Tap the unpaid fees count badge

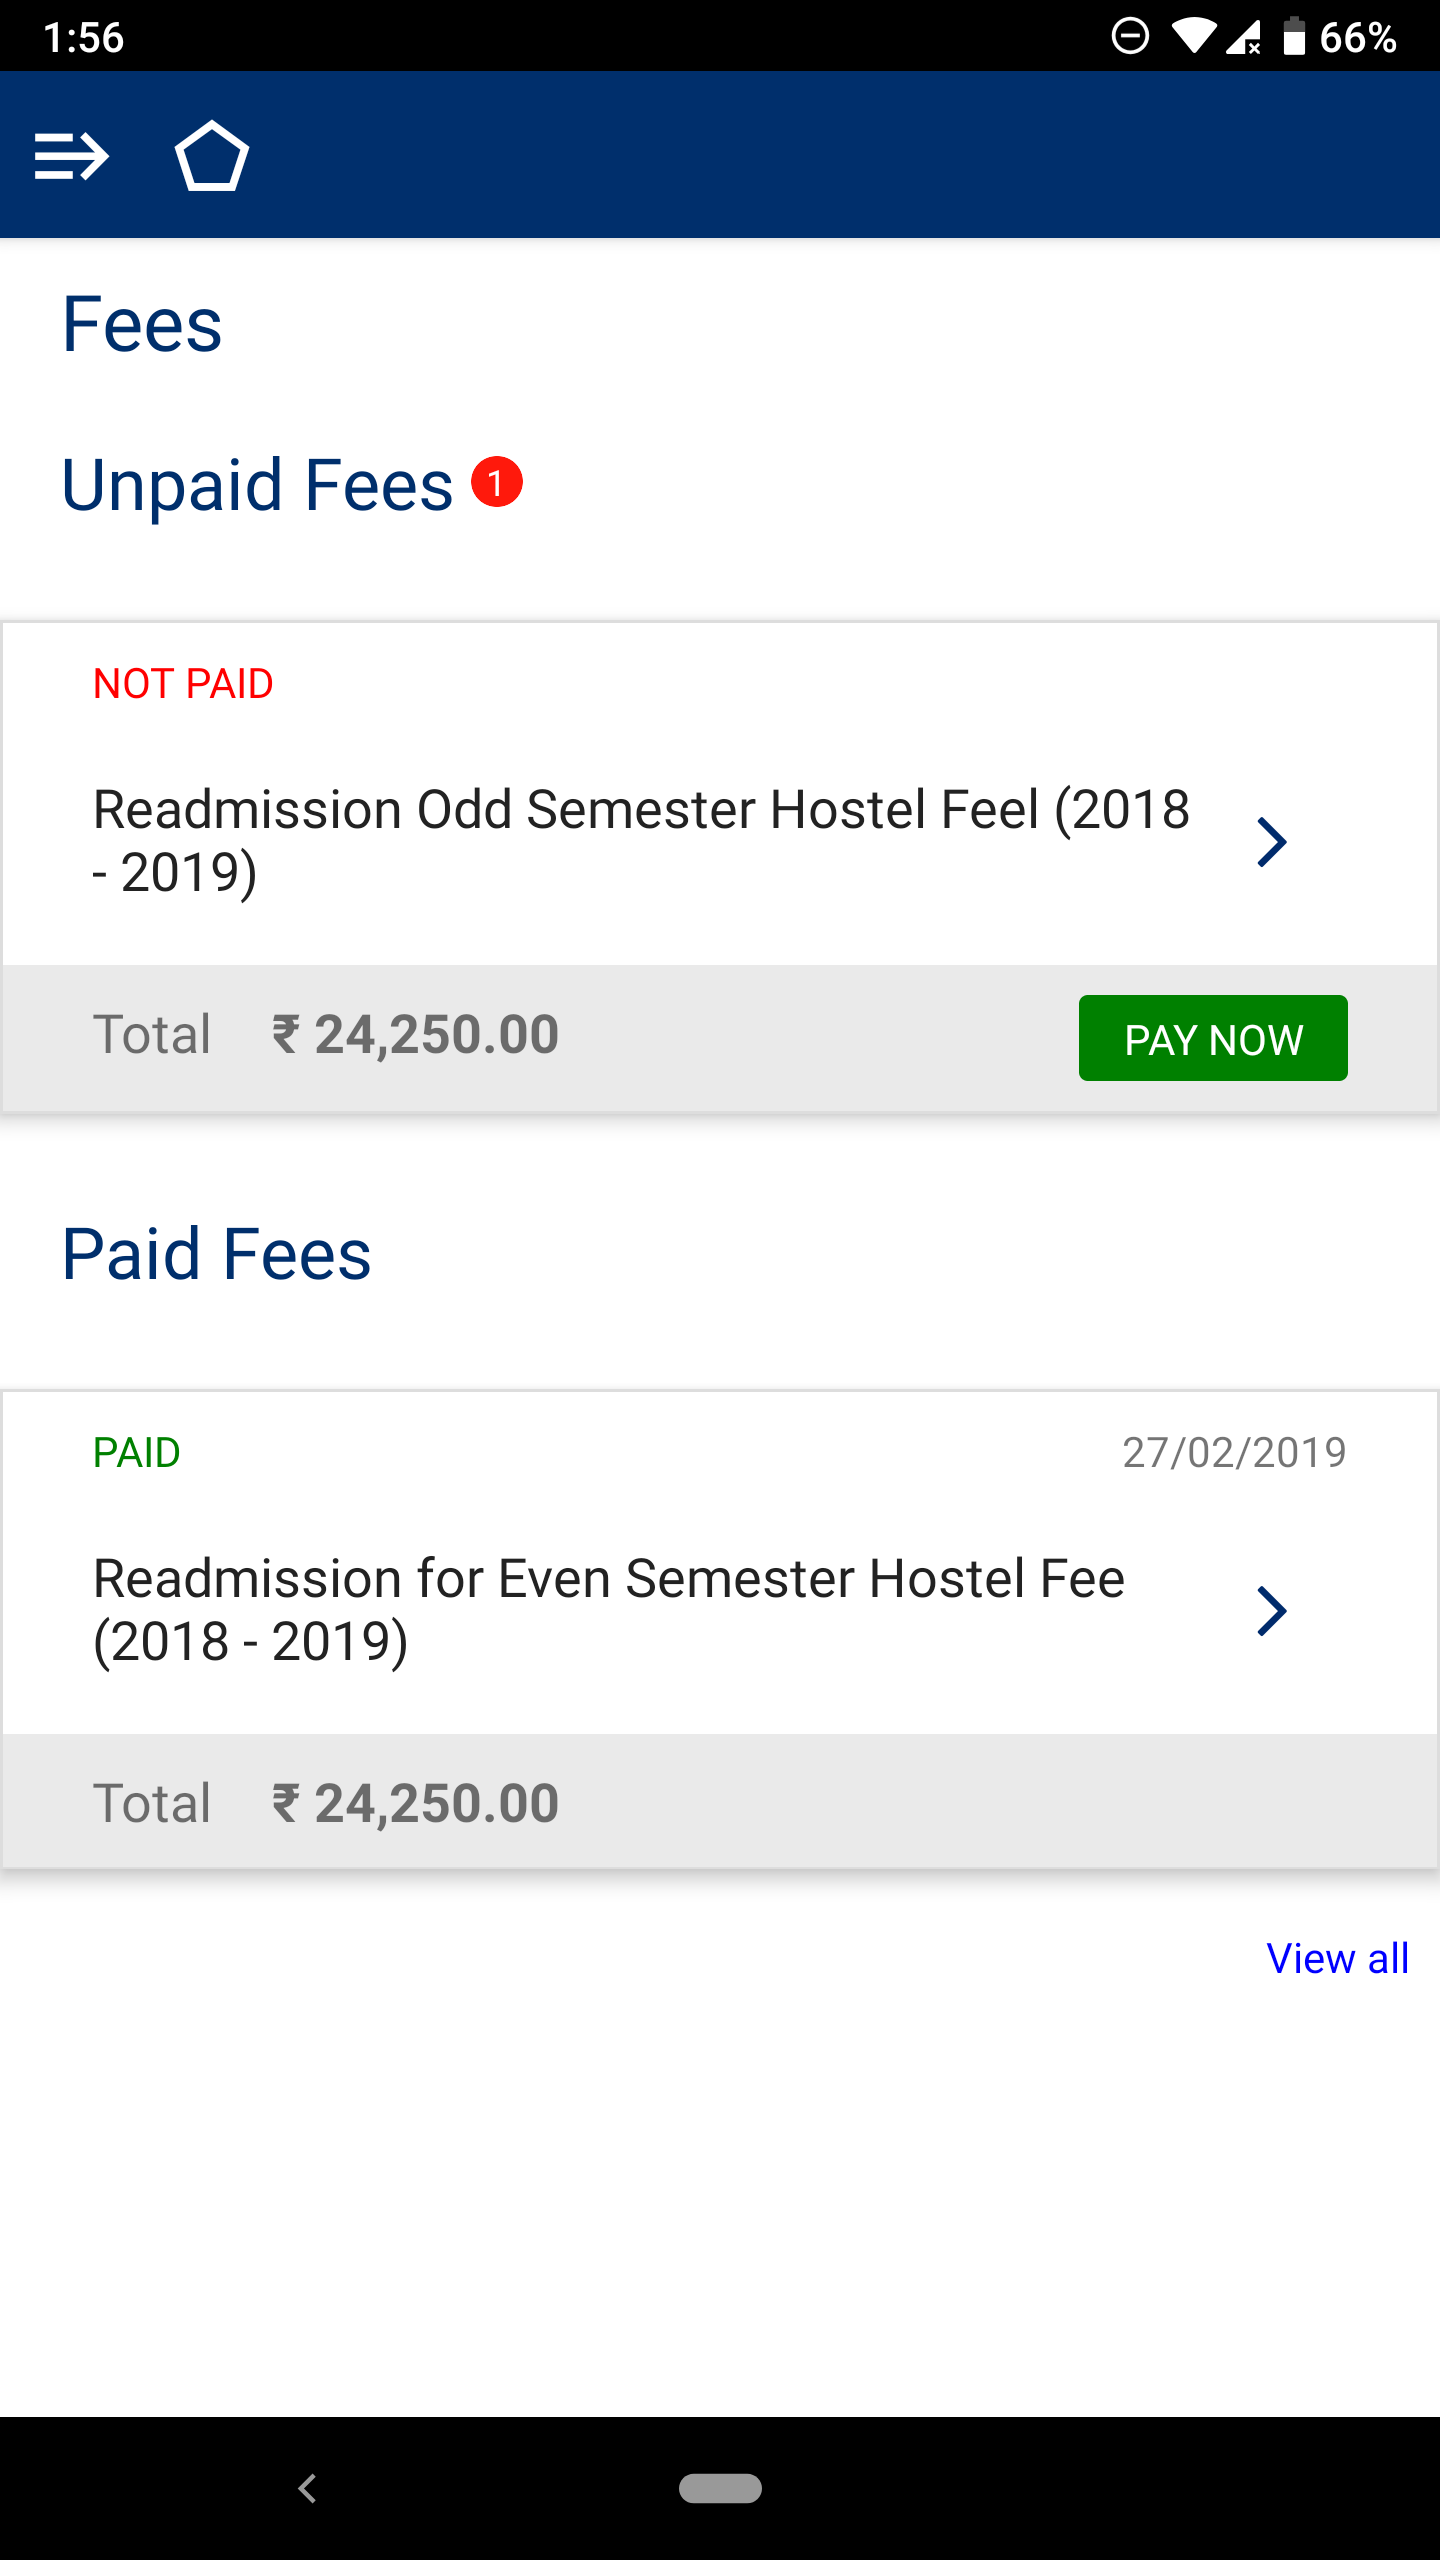497,482
